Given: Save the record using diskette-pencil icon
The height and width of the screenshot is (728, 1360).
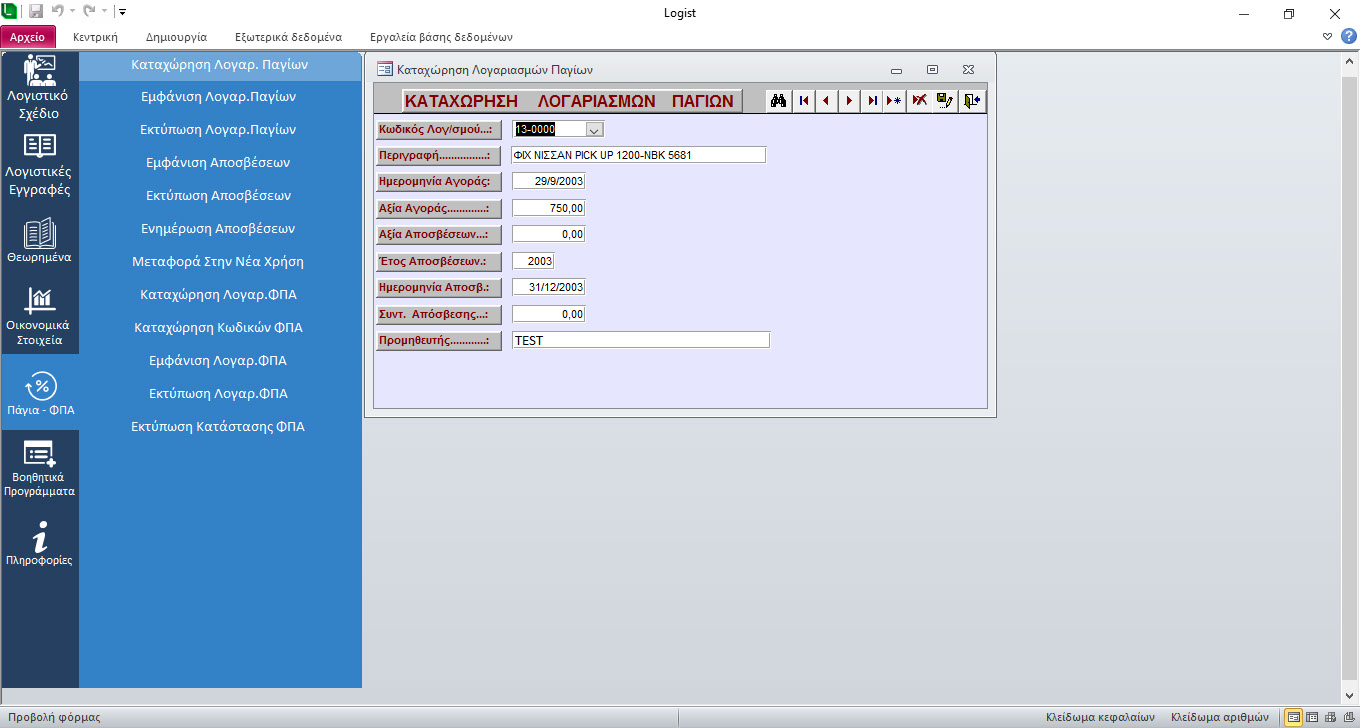Looking at the screenshot, I should tap(945, 101).
